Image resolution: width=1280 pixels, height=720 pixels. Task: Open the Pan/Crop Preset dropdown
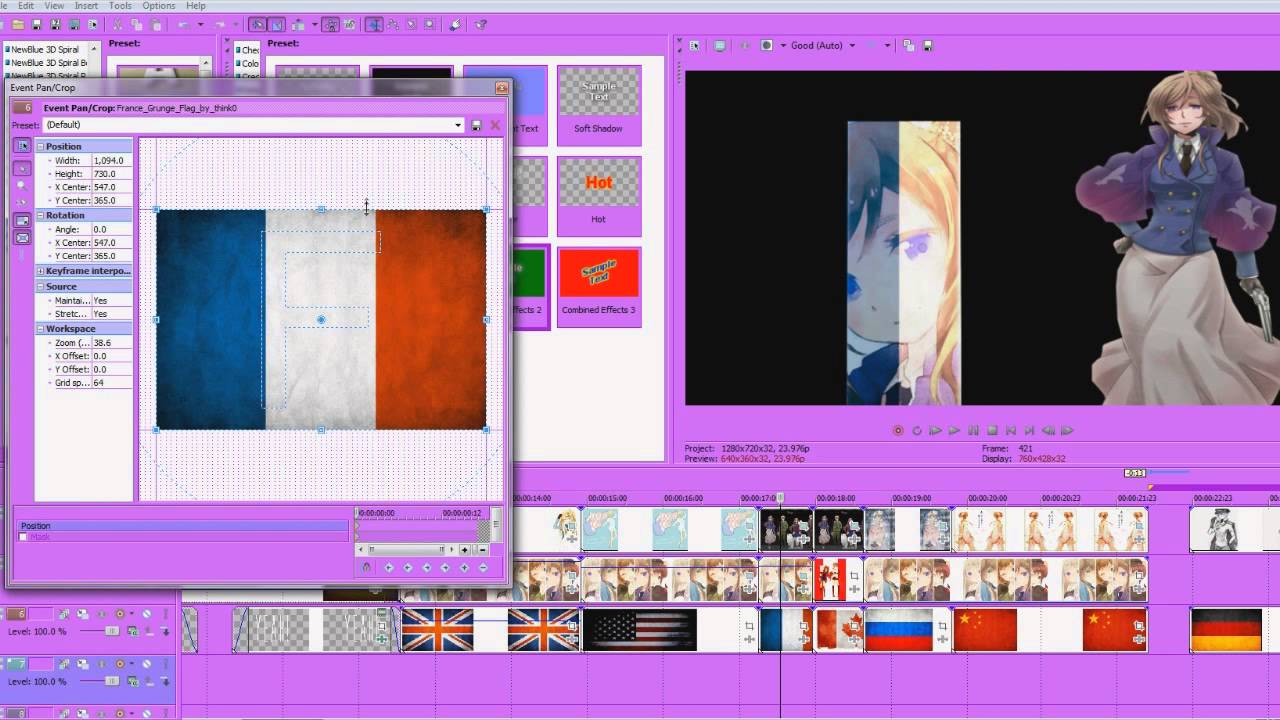(458, 125)
